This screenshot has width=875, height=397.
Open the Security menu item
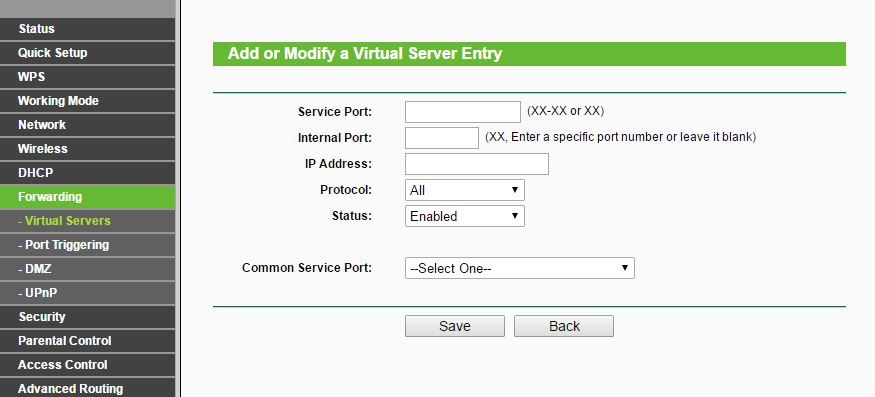click(88, 317)
